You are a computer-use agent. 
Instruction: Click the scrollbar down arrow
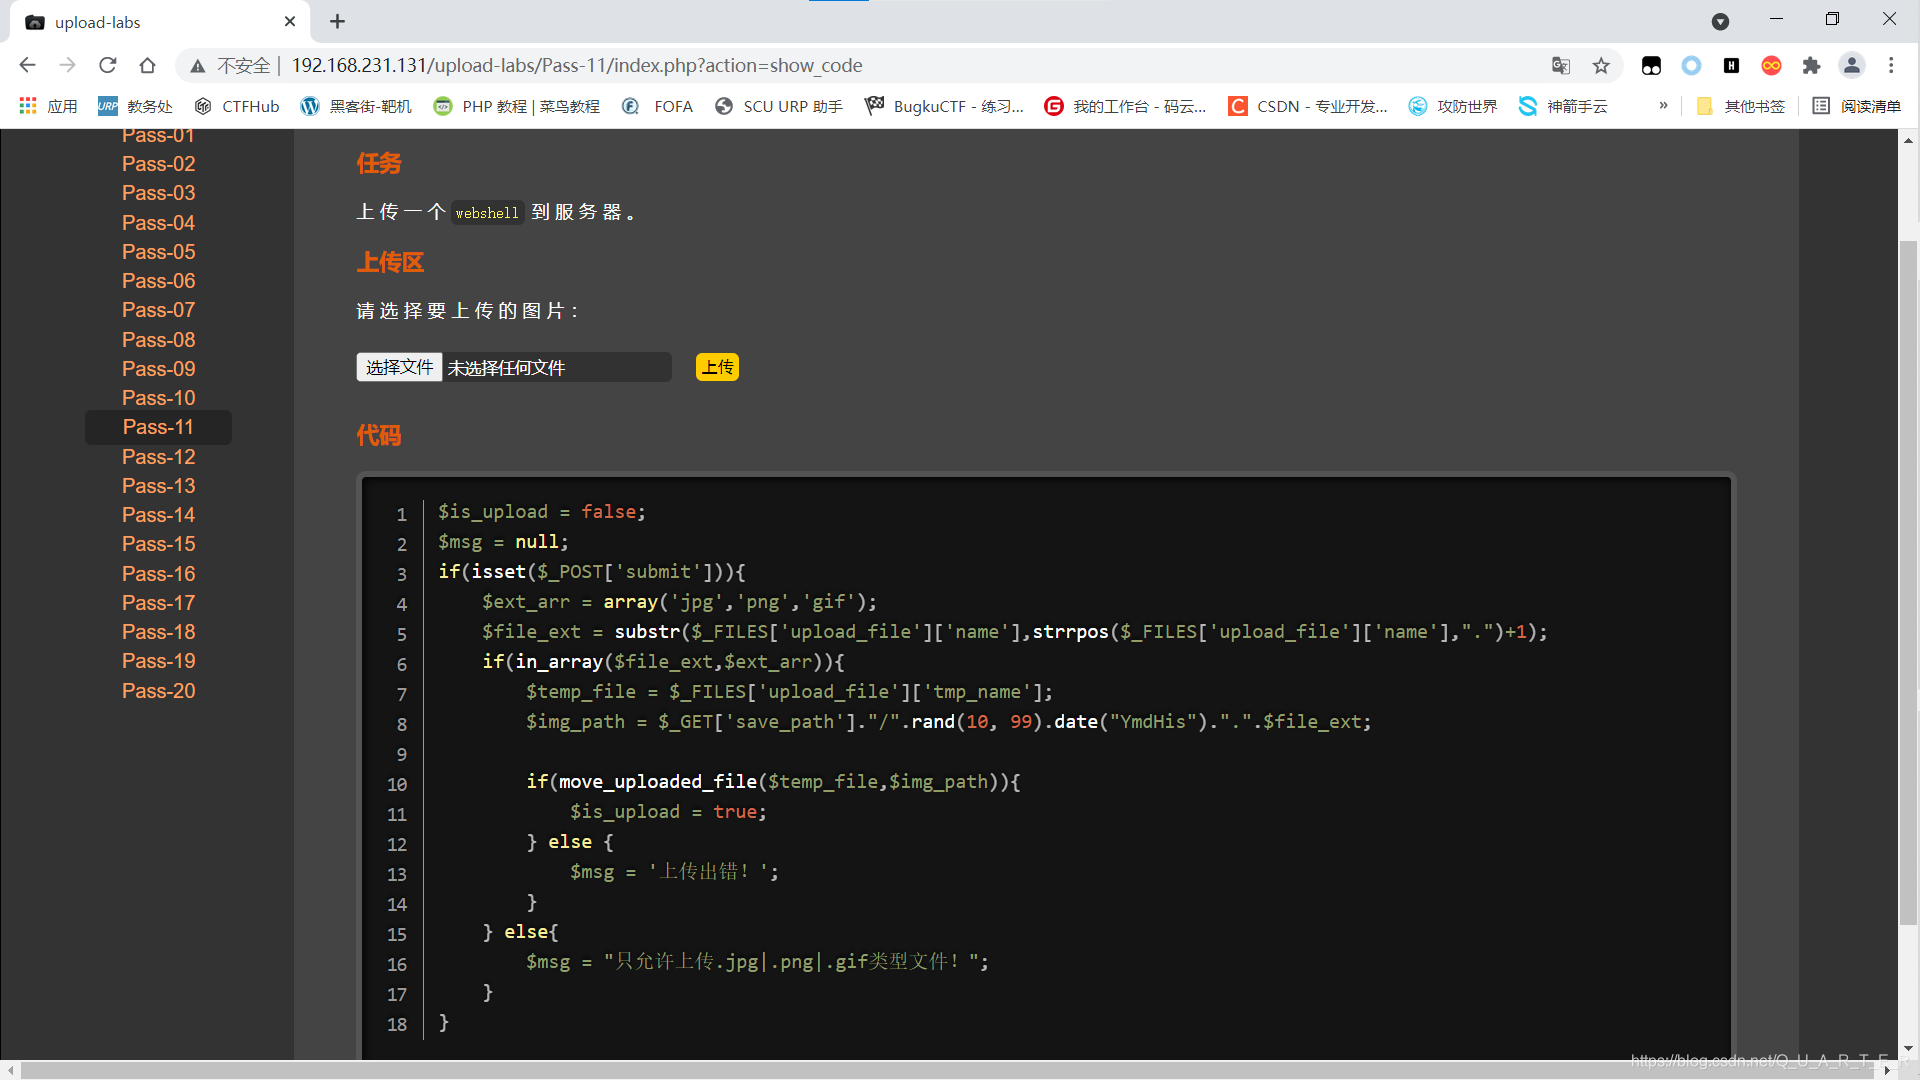tap(1908, 1049)
